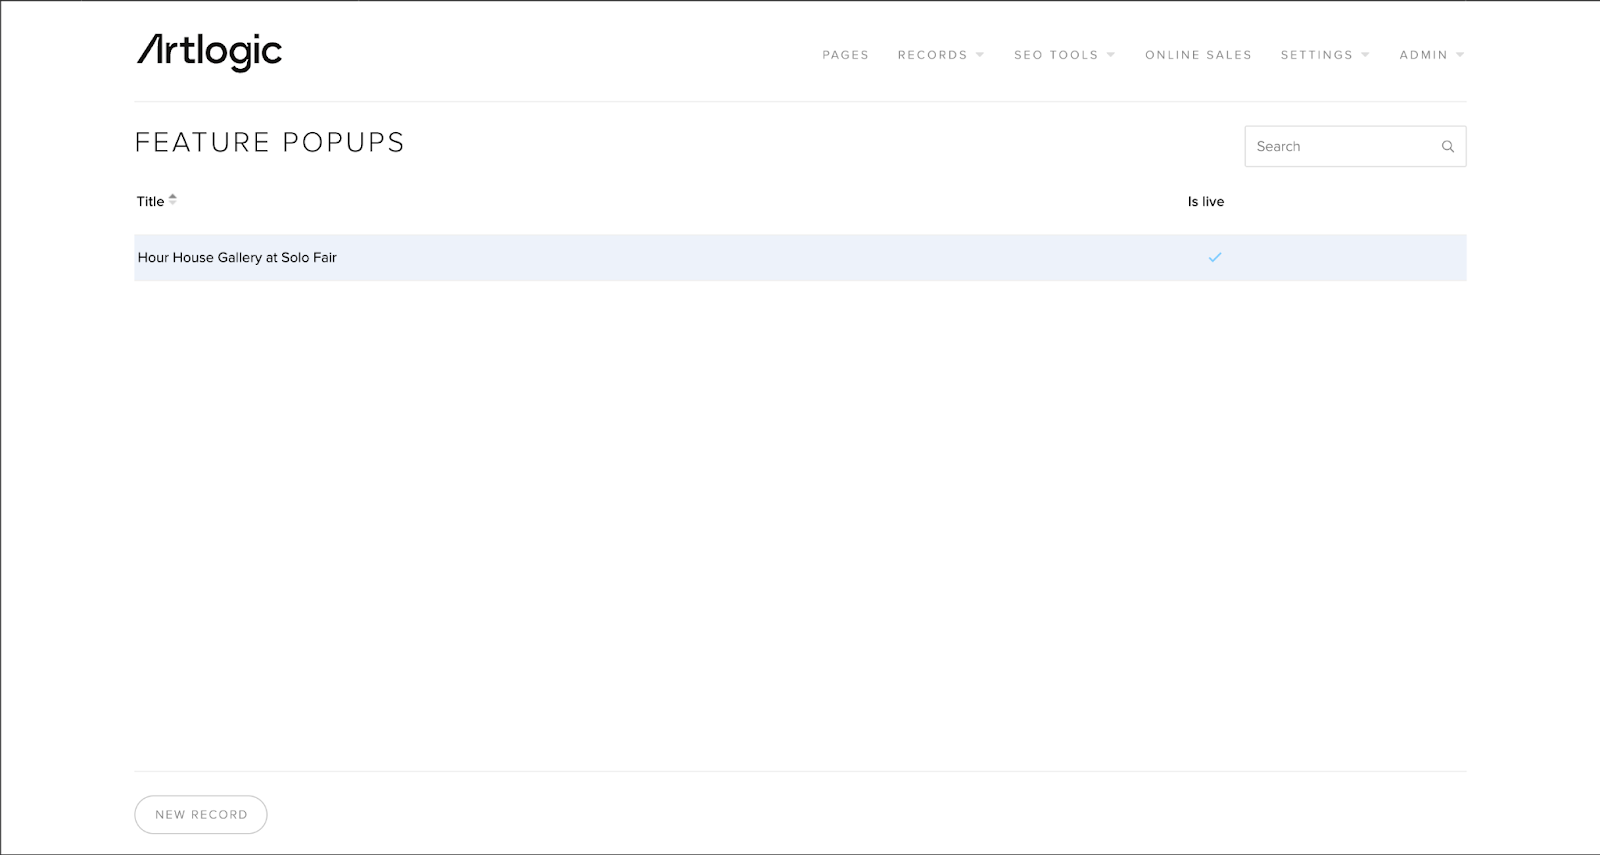Screen dimensions: 1600x855
Task: Expand the Records dropdown arrow
Action: pyautogui.click(x=980, y=55)
